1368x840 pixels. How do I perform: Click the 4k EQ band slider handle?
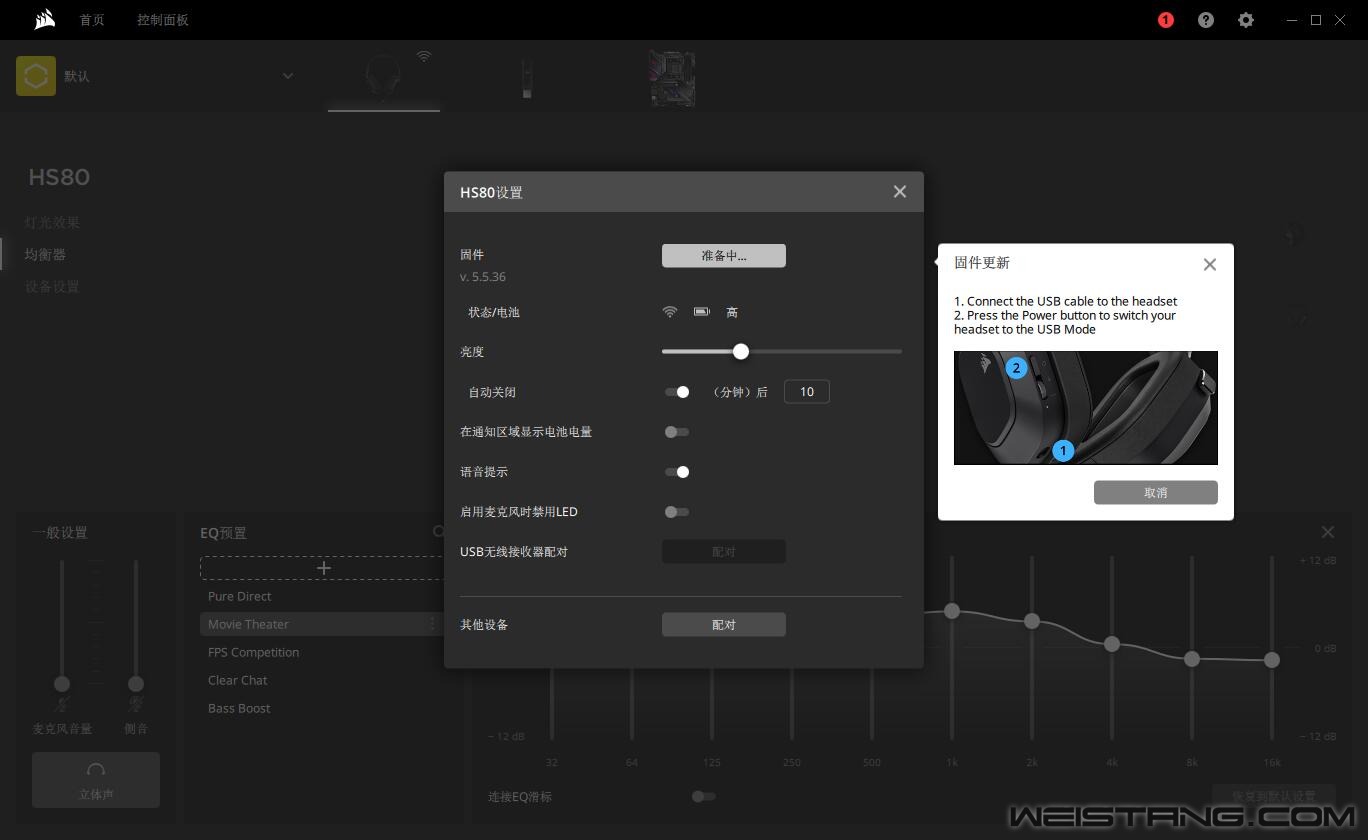point(1112,644)
